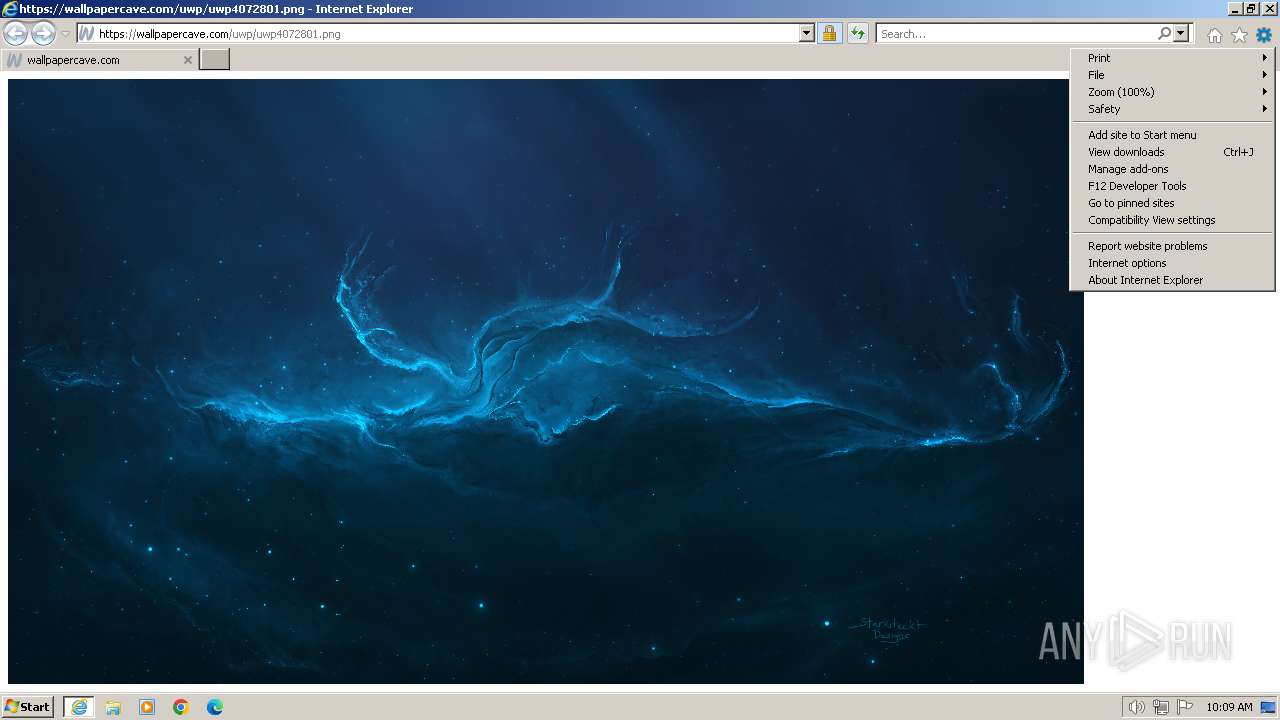The image size is (1280, 720).
Task: Open the recent pages dropdown arrow
Action: pos(65,34)
